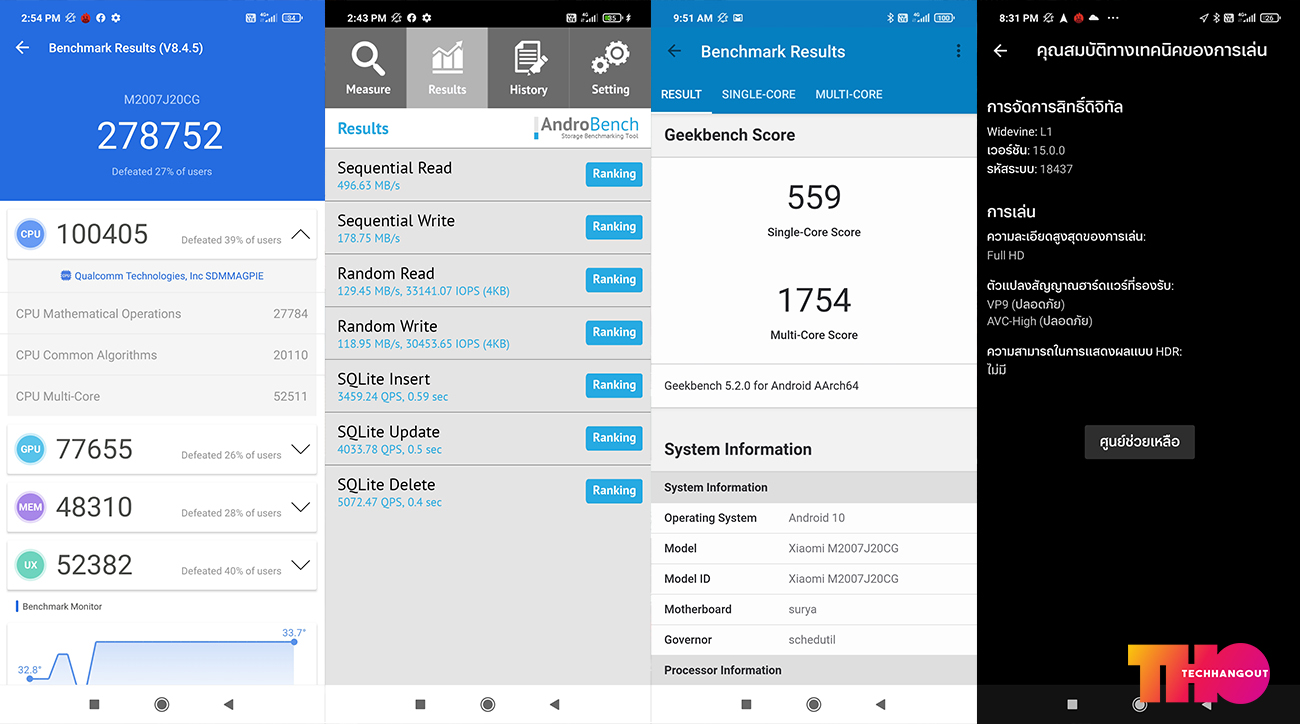Tap the MEM score badge icon
Viewport: 1300px width, 724px height.
(x=31, y=507)
